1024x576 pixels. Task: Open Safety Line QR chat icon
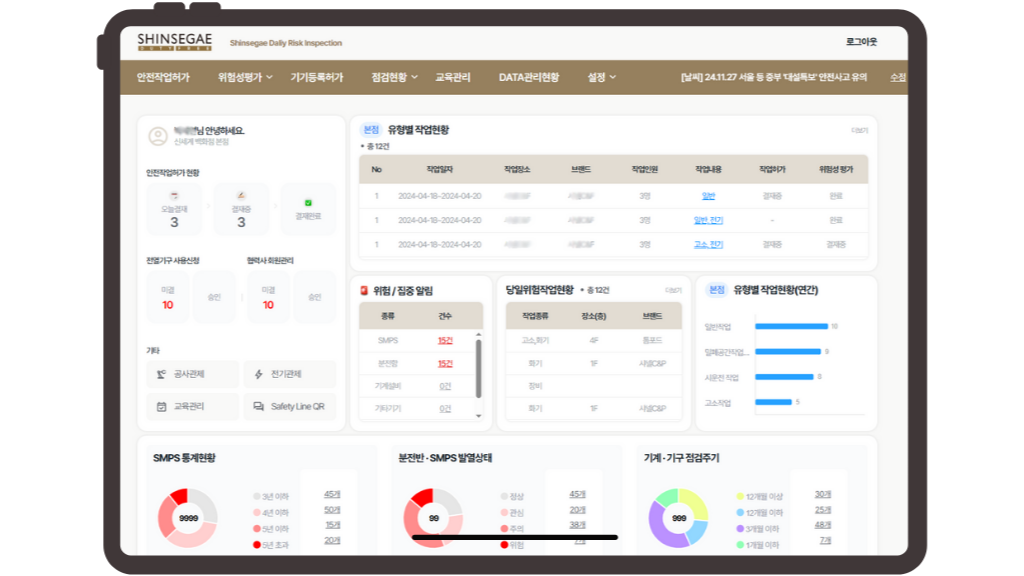click(x=259, y=407)
